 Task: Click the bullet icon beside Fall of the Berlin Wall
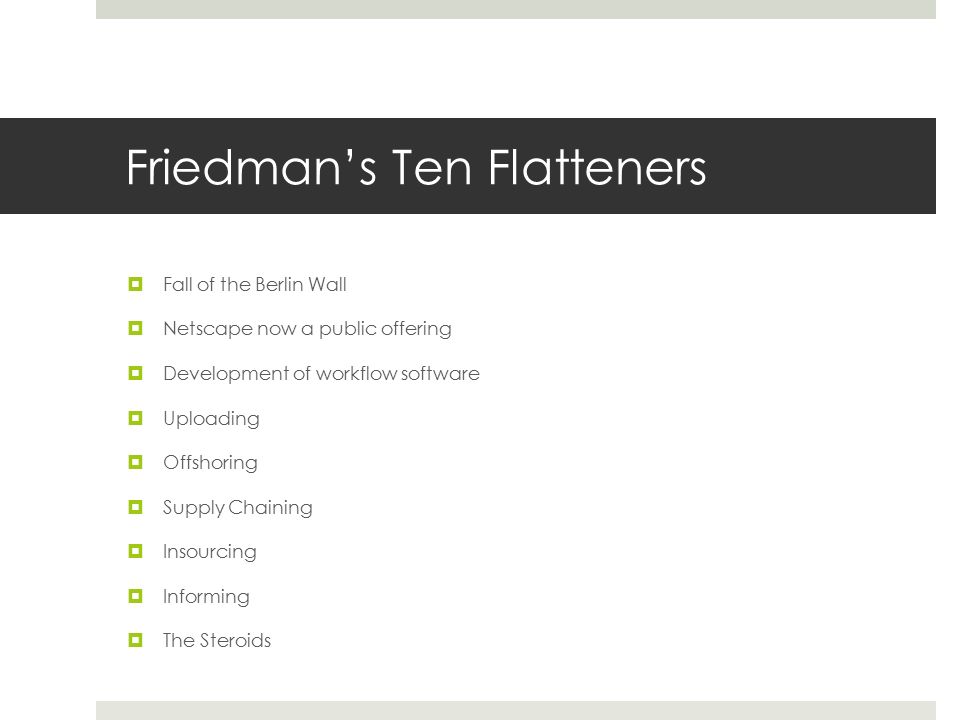135,284
